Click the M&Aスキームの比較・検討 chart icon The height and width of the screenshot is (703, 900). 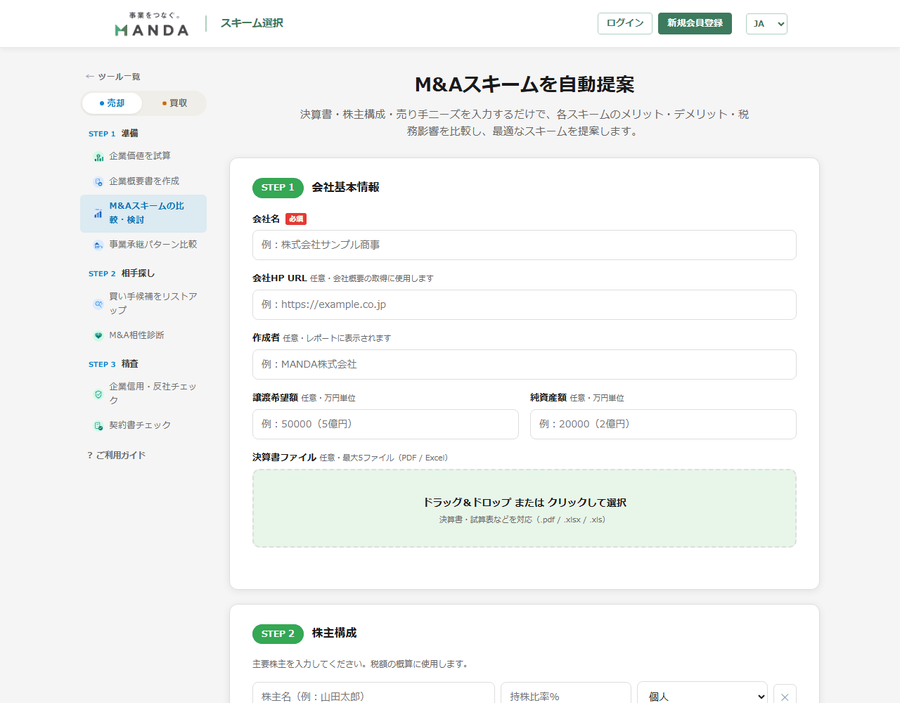pyautogui.click(x=98, y=213)
